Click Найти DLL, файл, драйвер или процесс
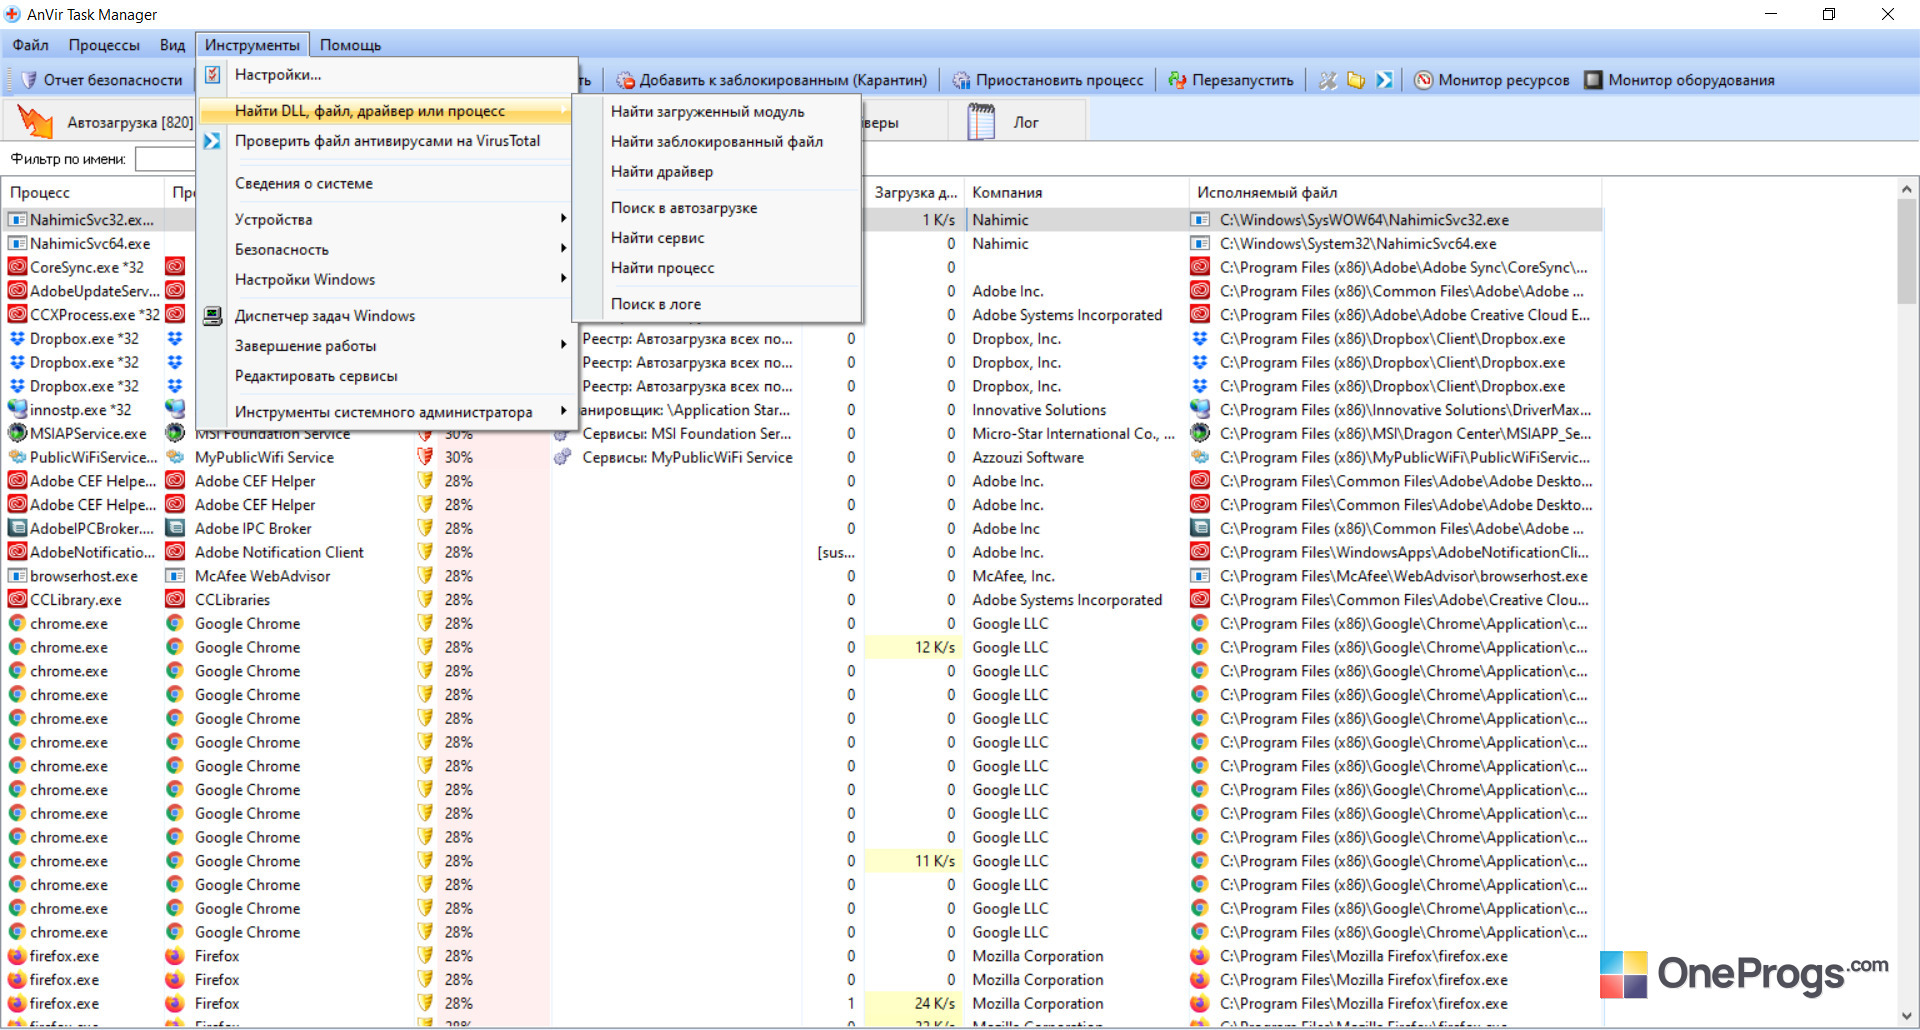 click(x=387, y=111)
